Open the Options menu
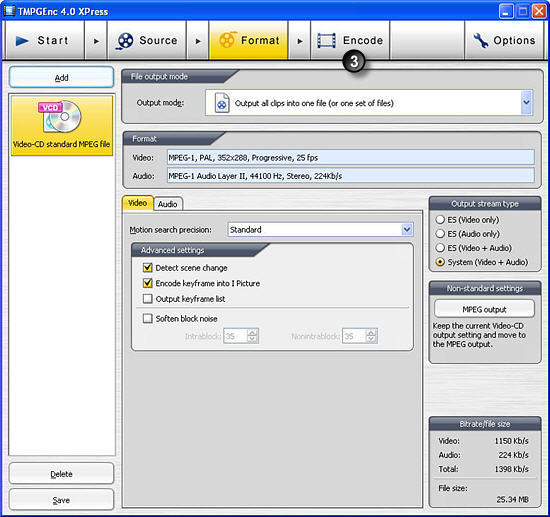This screenshot has height=517, width=550. coord(504,40)
